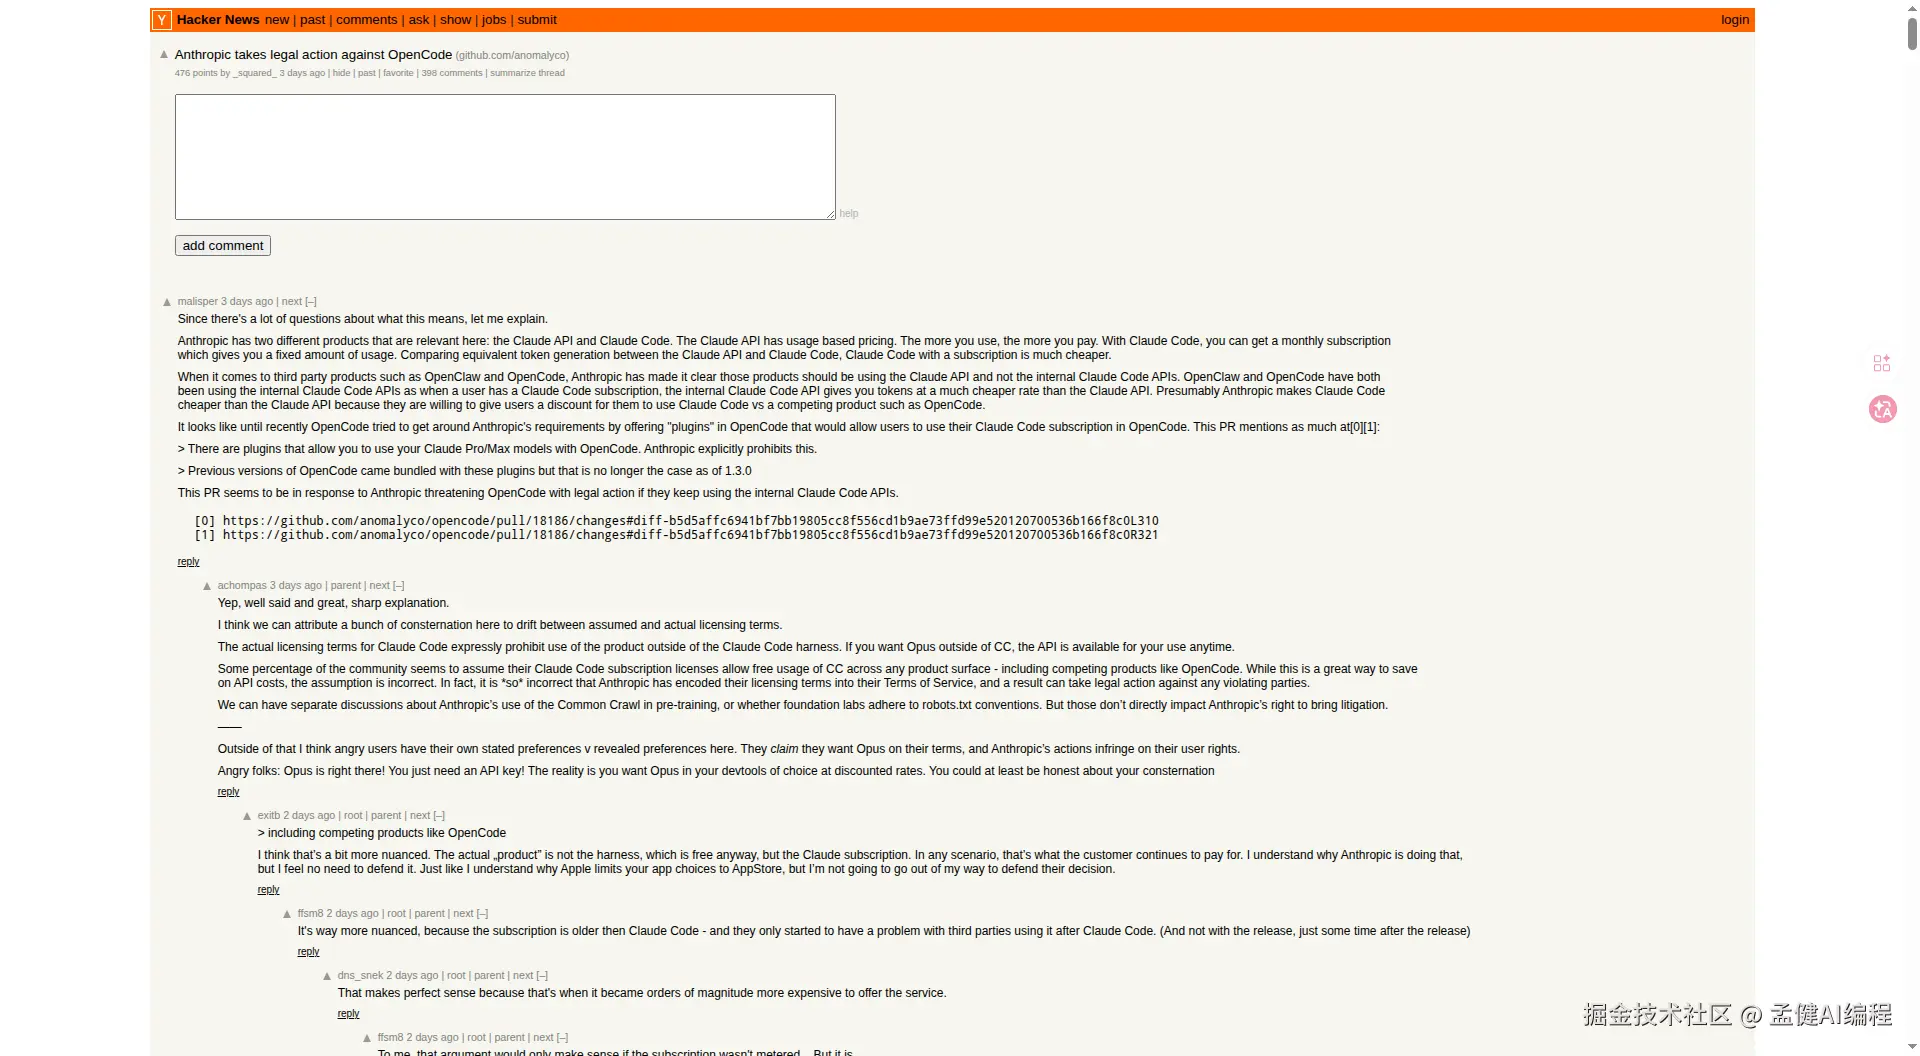Open the show section
The width and height of the screenshot is (1920, 1056).
click(455, 20)
